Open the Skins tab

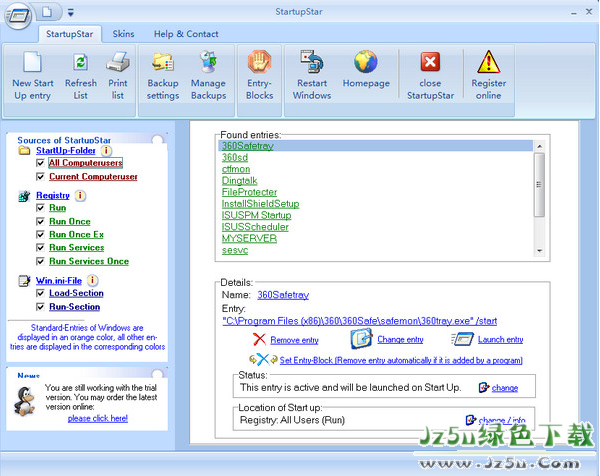pyautogui.click(x=123, y=34)
